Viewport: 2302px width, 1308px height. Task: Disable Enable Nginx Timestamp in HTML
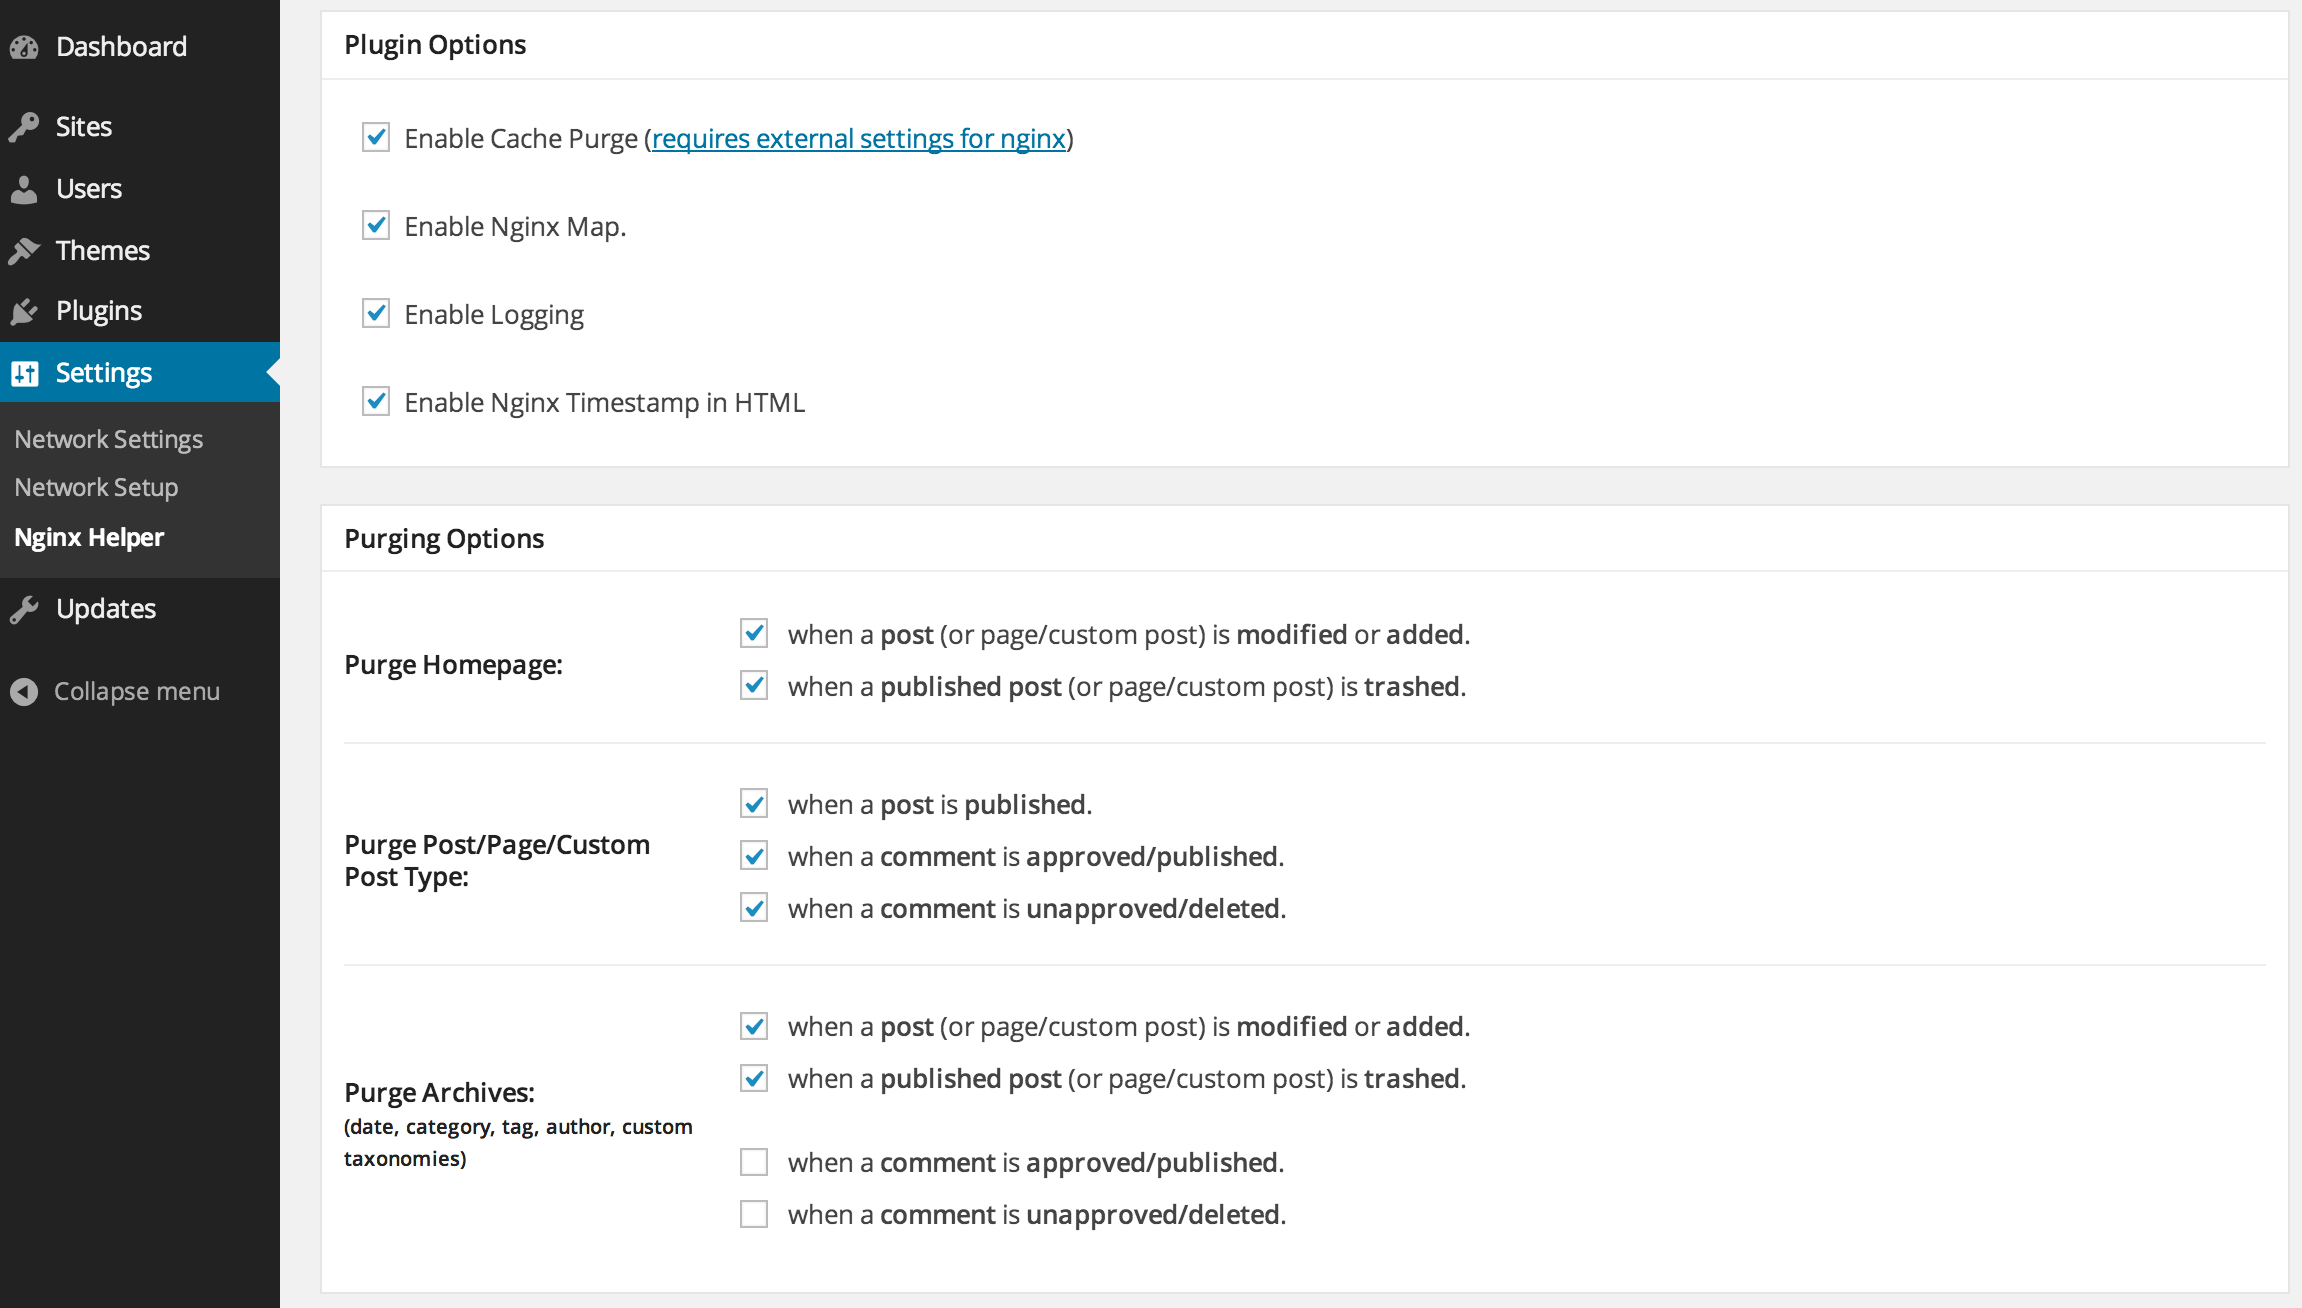tap(376, 402)
